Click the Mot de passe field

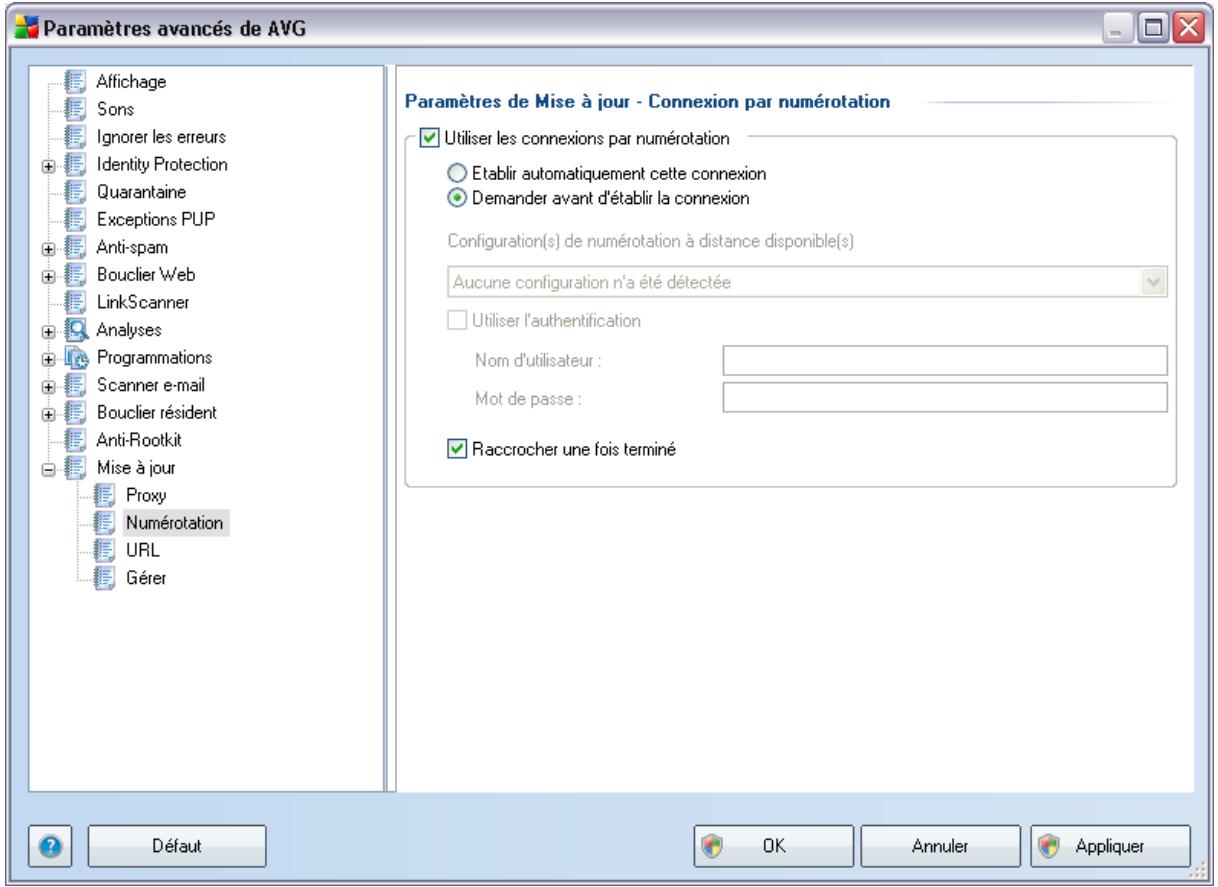[946, 399]
